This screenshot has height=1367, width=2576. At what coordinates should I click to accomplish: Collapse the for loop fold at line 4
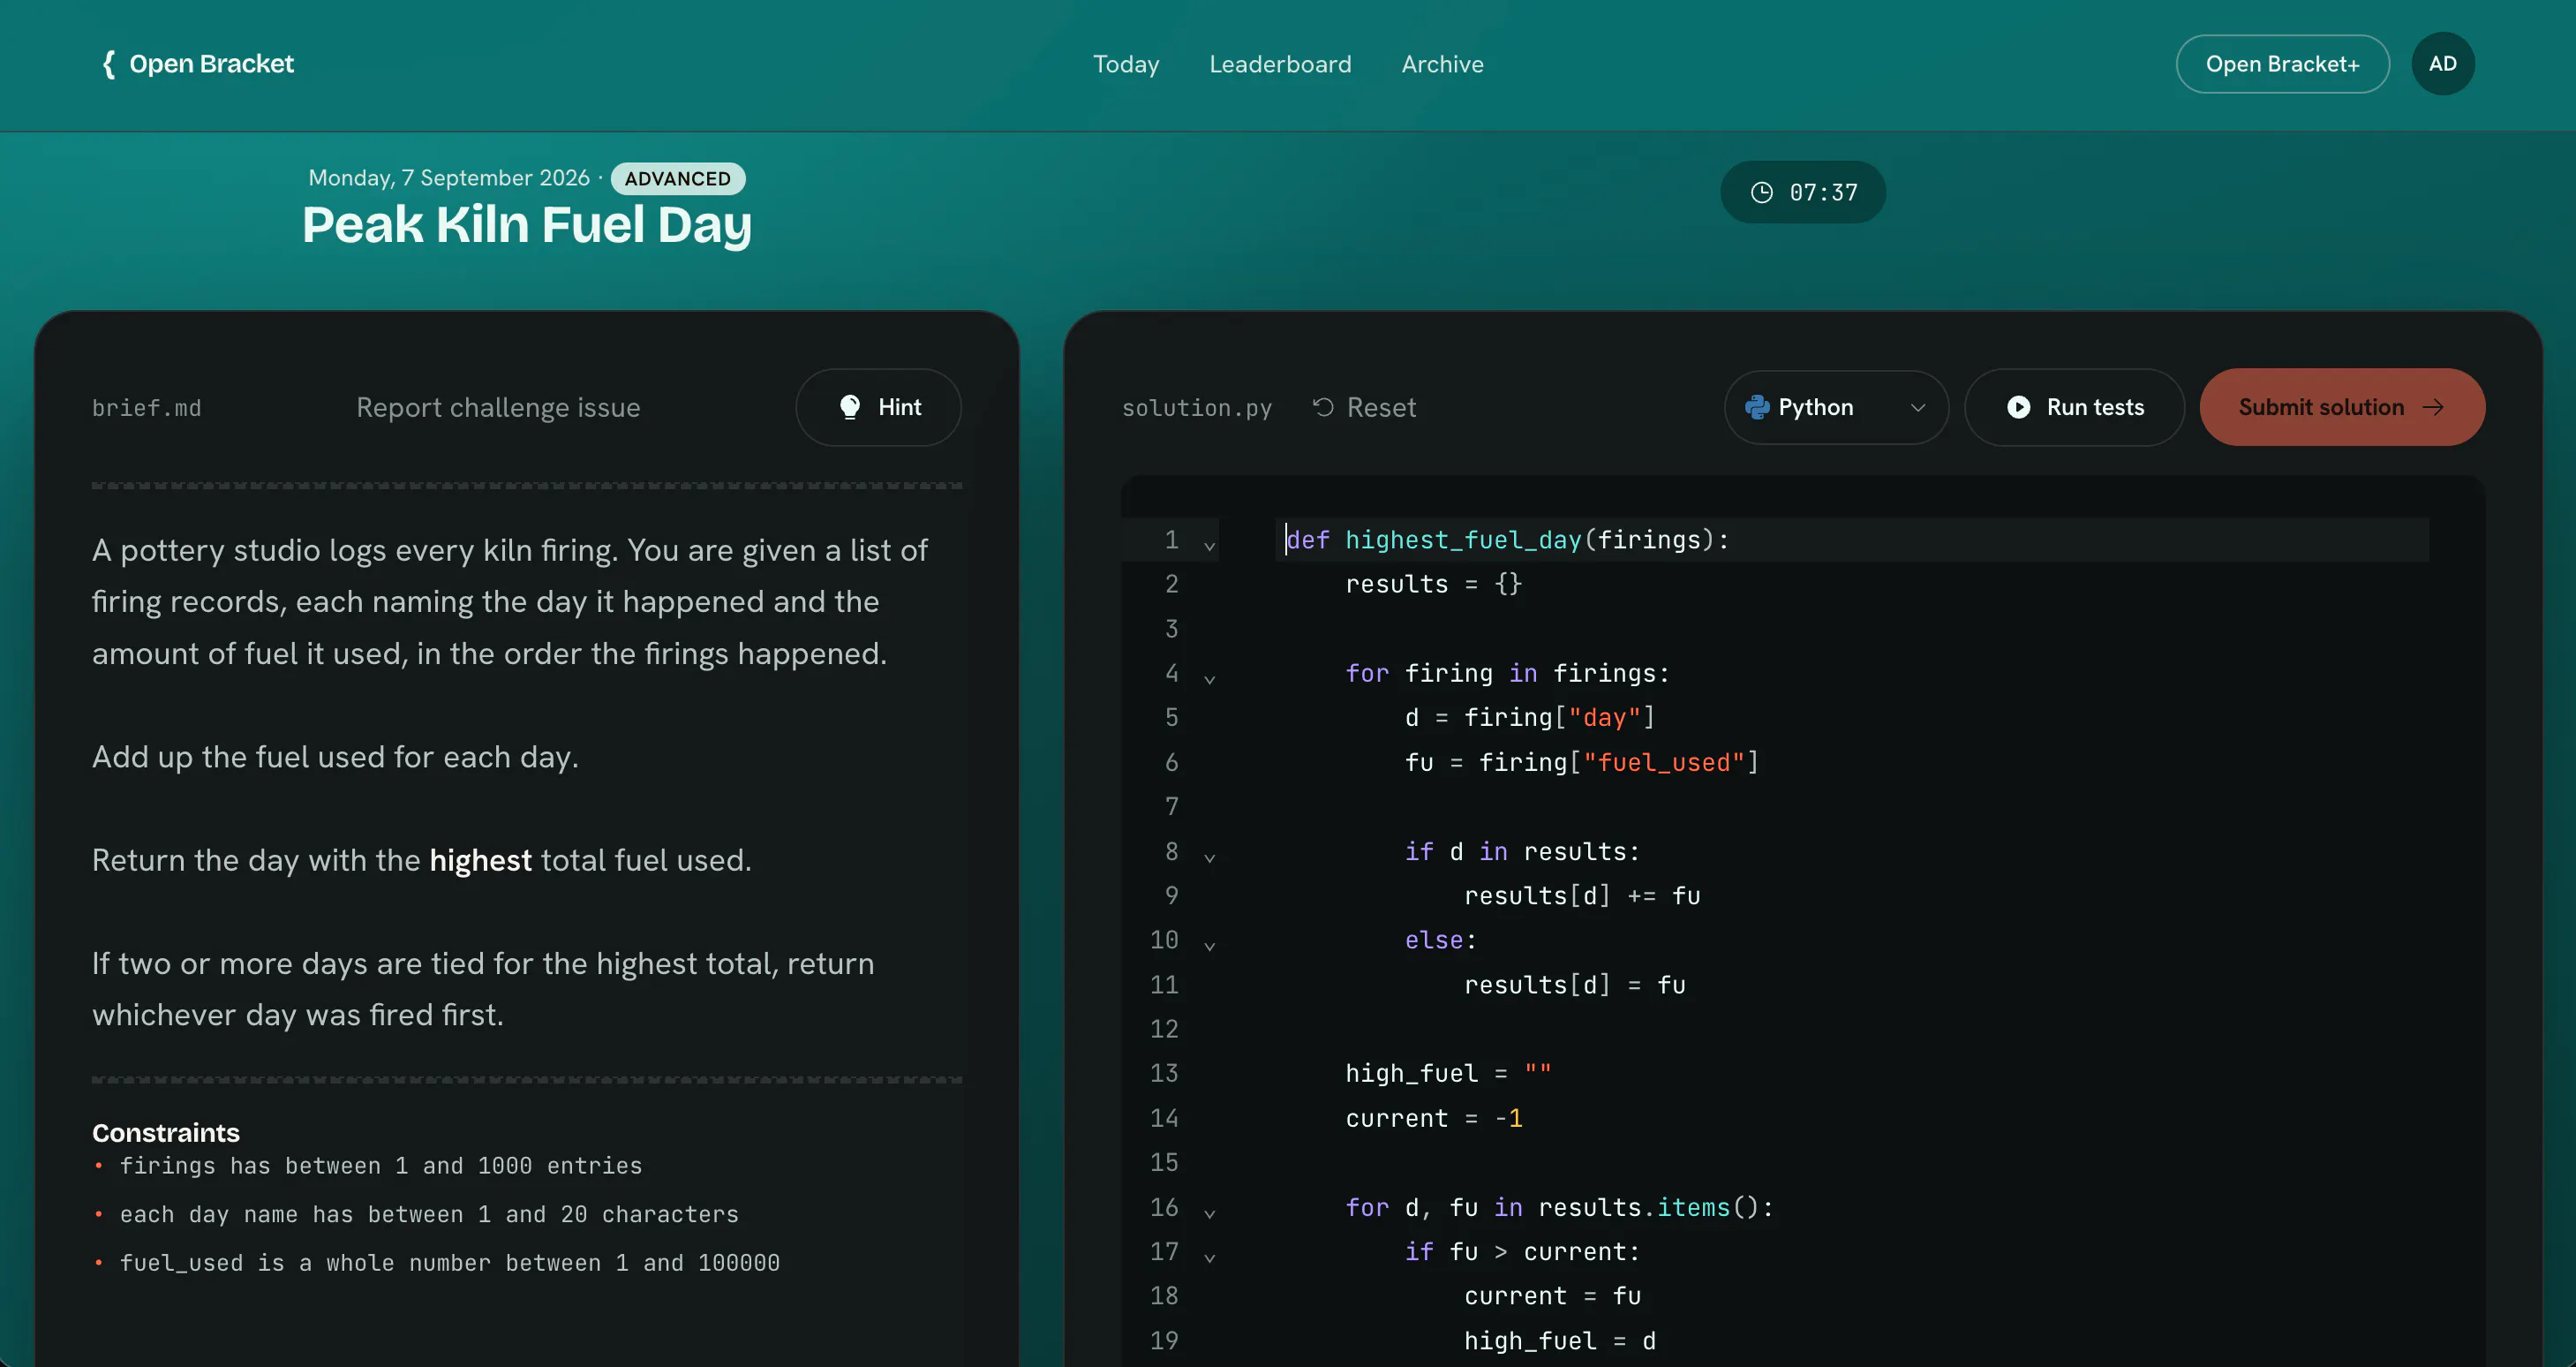(x=1209, y=679)
